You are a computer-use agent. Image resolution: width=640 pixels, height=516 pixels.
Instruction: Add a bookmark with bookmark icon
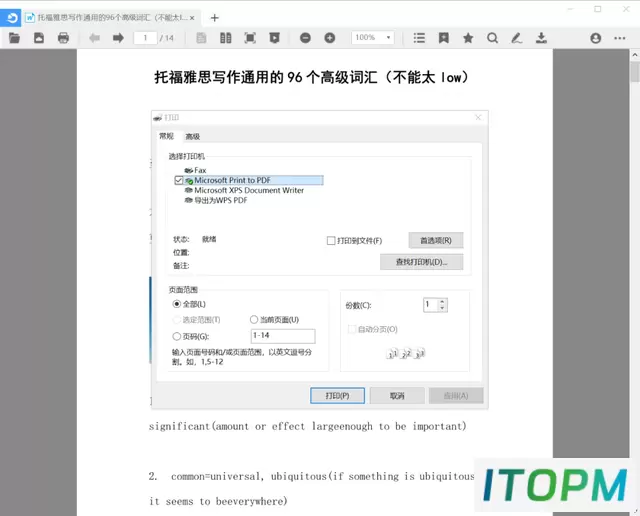[x=444, y=38]
